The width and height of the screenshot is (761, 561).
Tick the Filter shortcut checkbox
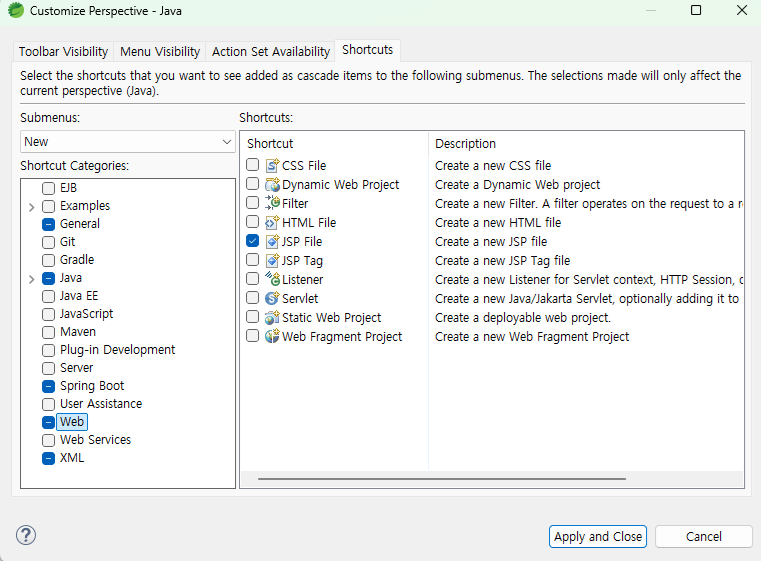click(x=252, y=202)
